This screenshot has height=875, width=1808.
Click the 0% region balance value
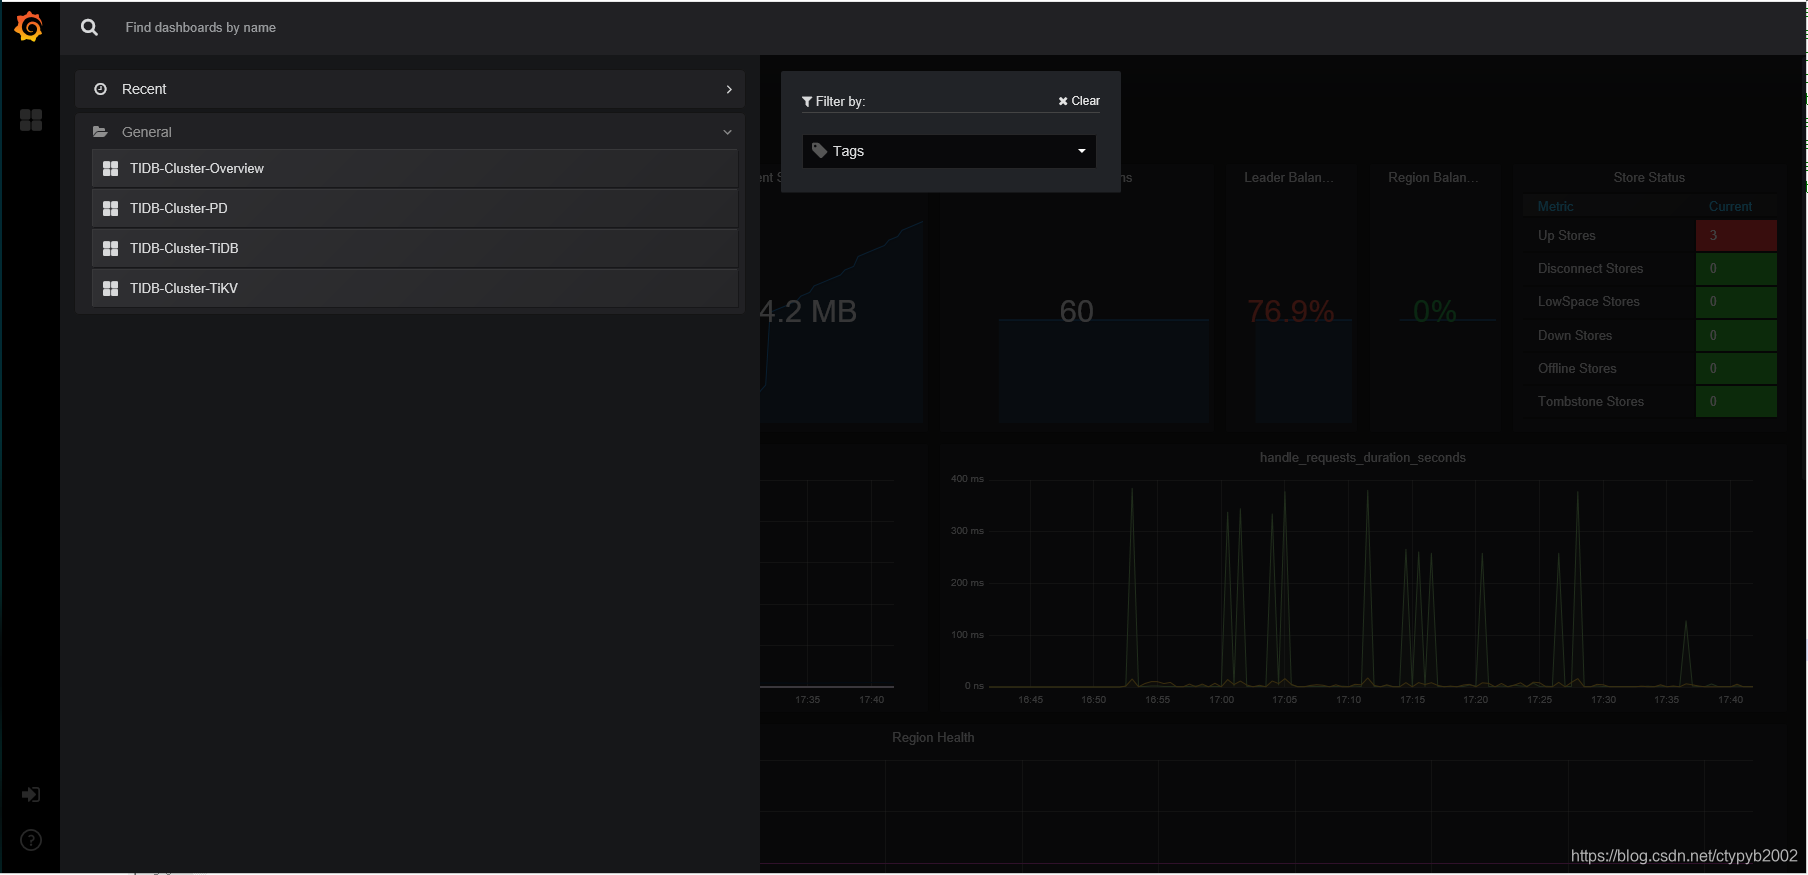point(1434,312)
